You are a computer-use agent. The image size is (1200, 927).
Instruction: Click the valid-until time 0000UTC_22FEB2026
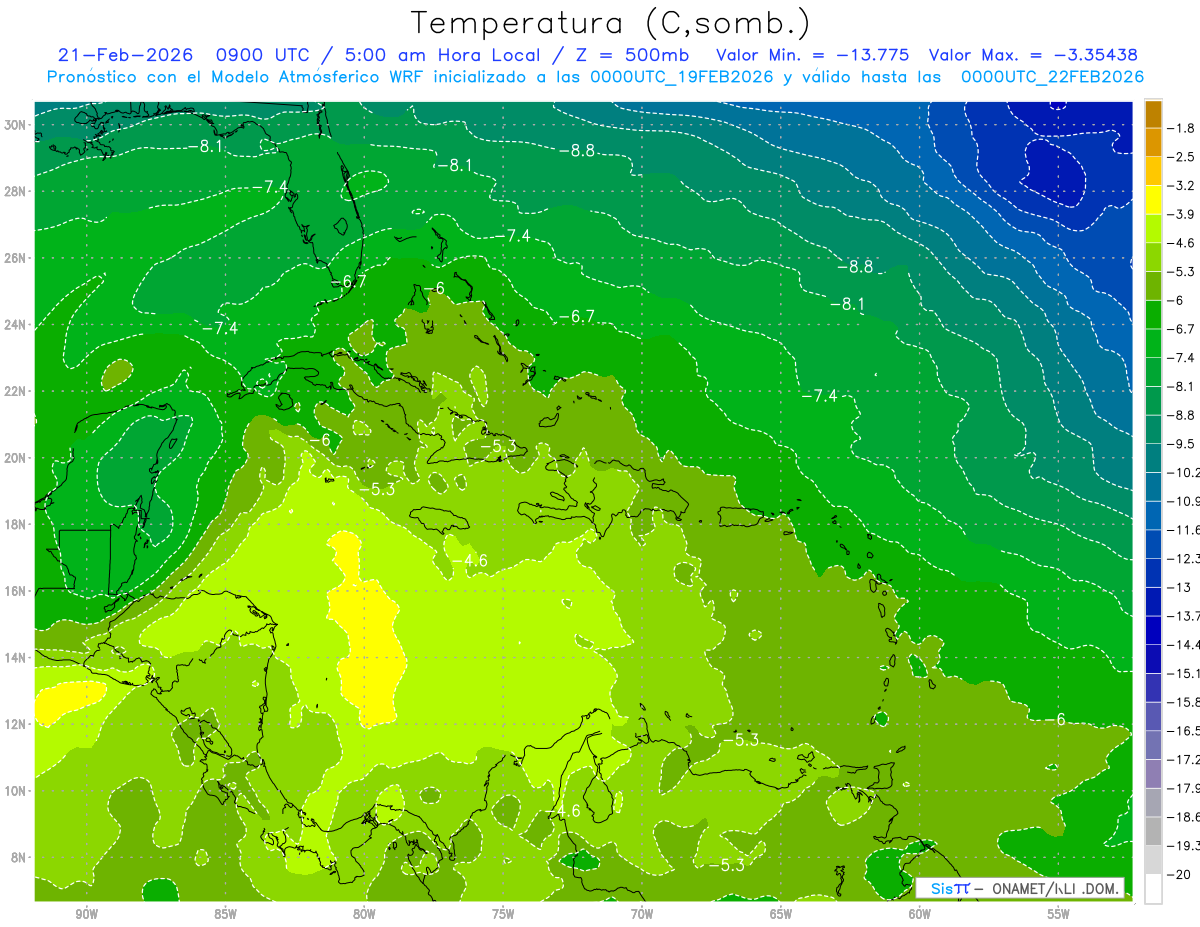pos(1052,77)
